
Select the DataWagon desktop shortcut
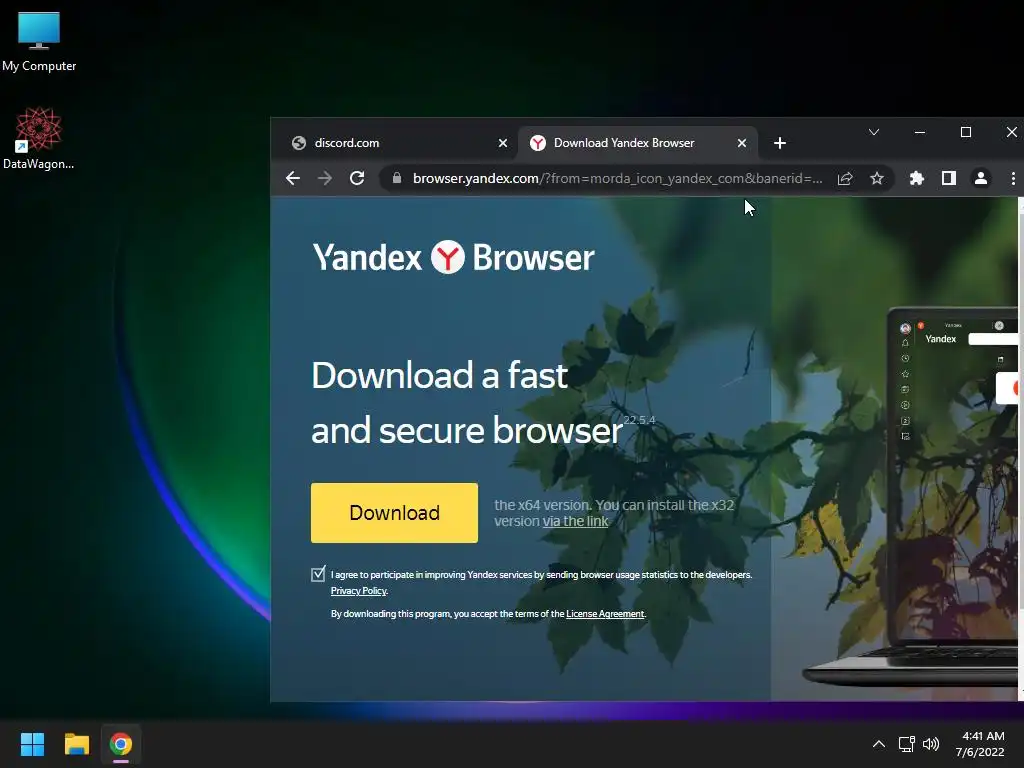(39, 139)
